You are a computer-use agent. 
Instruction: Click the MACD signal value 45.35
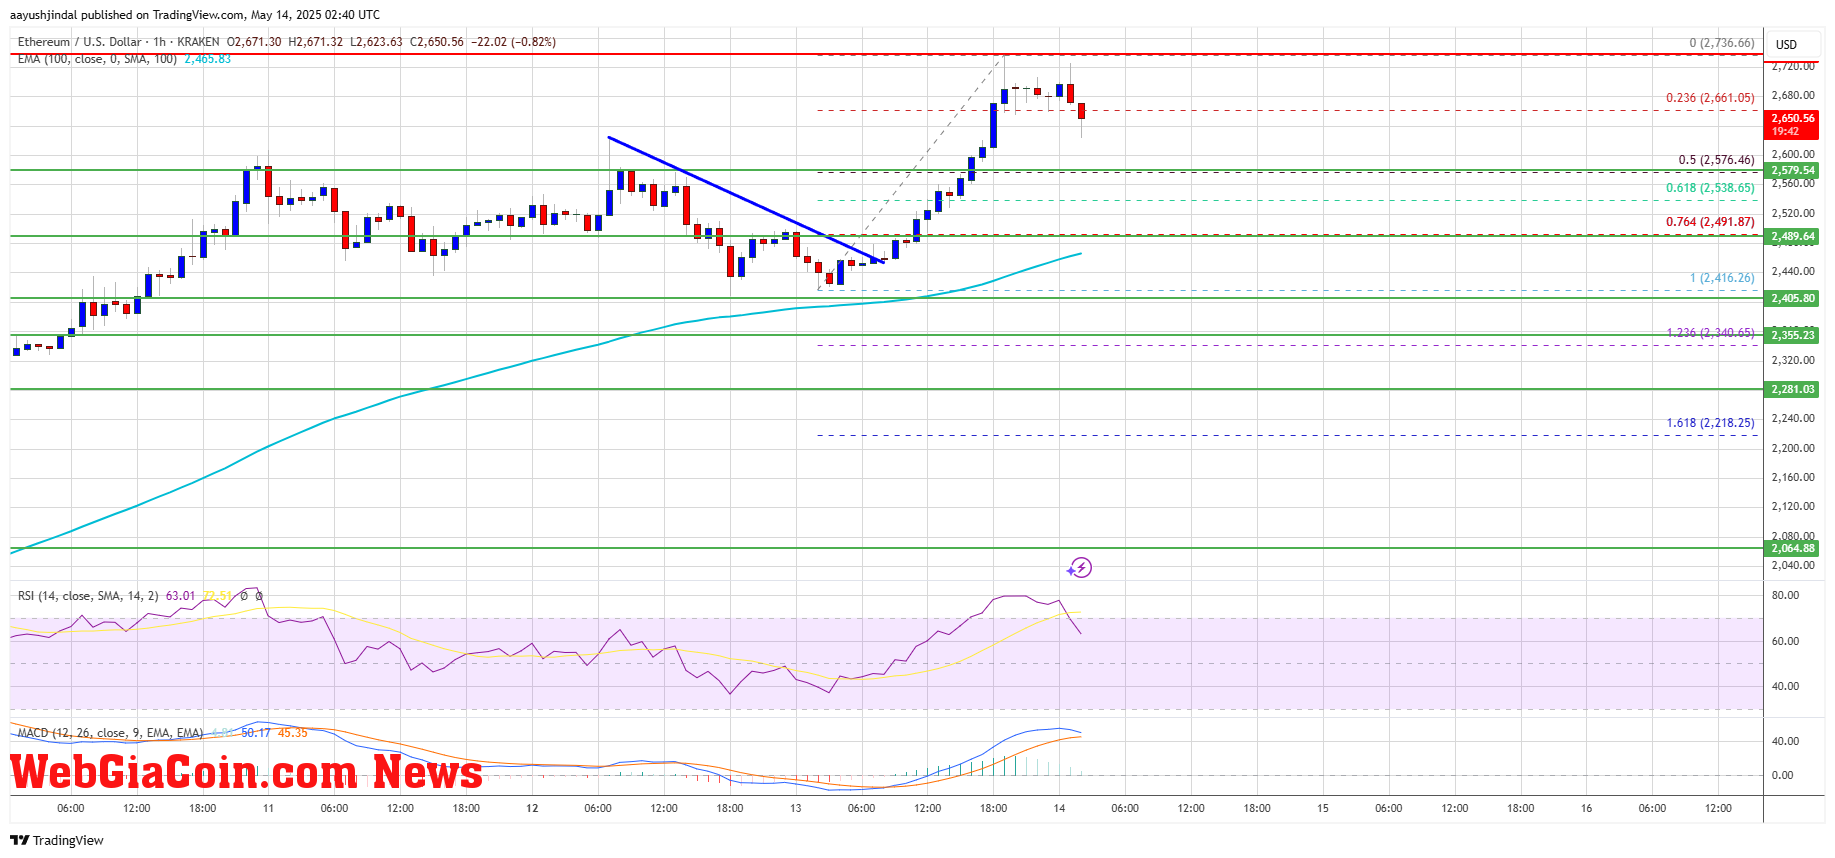click(x=293, y=733)
